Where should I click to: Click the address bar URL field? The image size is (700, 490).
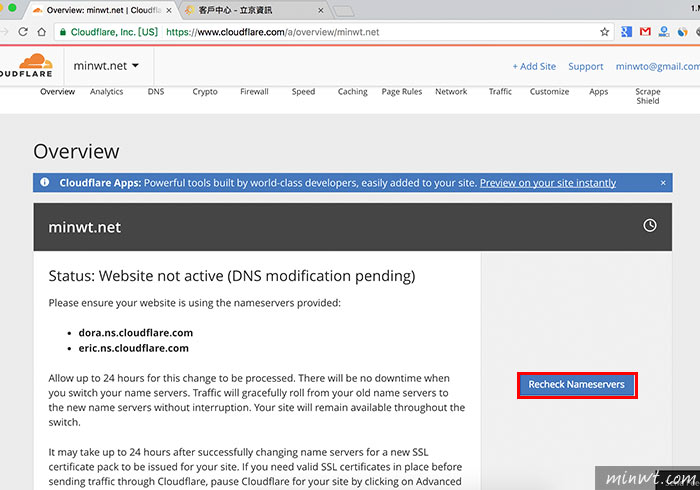tap(334, 32)
